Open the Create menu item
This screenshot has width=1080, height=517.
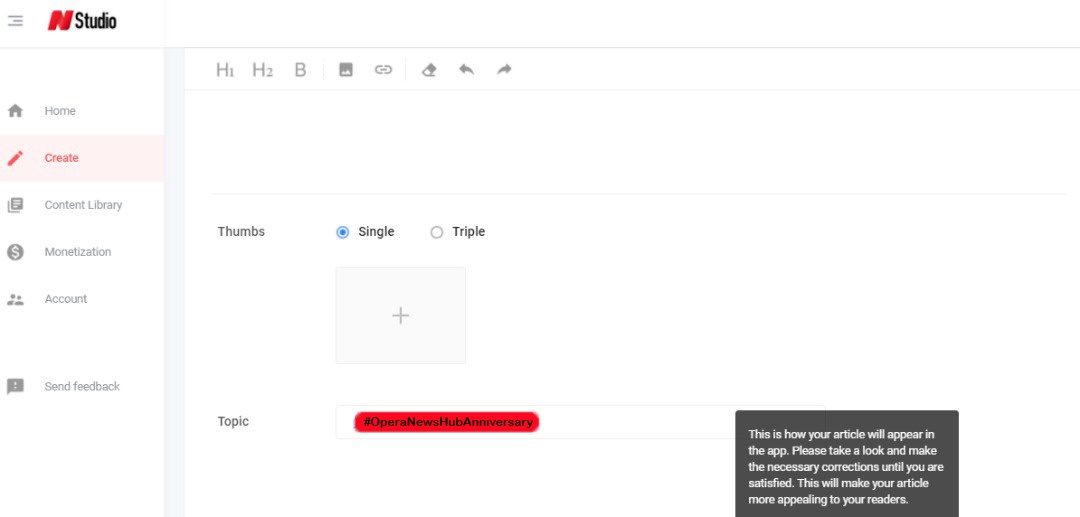point(82,158)
